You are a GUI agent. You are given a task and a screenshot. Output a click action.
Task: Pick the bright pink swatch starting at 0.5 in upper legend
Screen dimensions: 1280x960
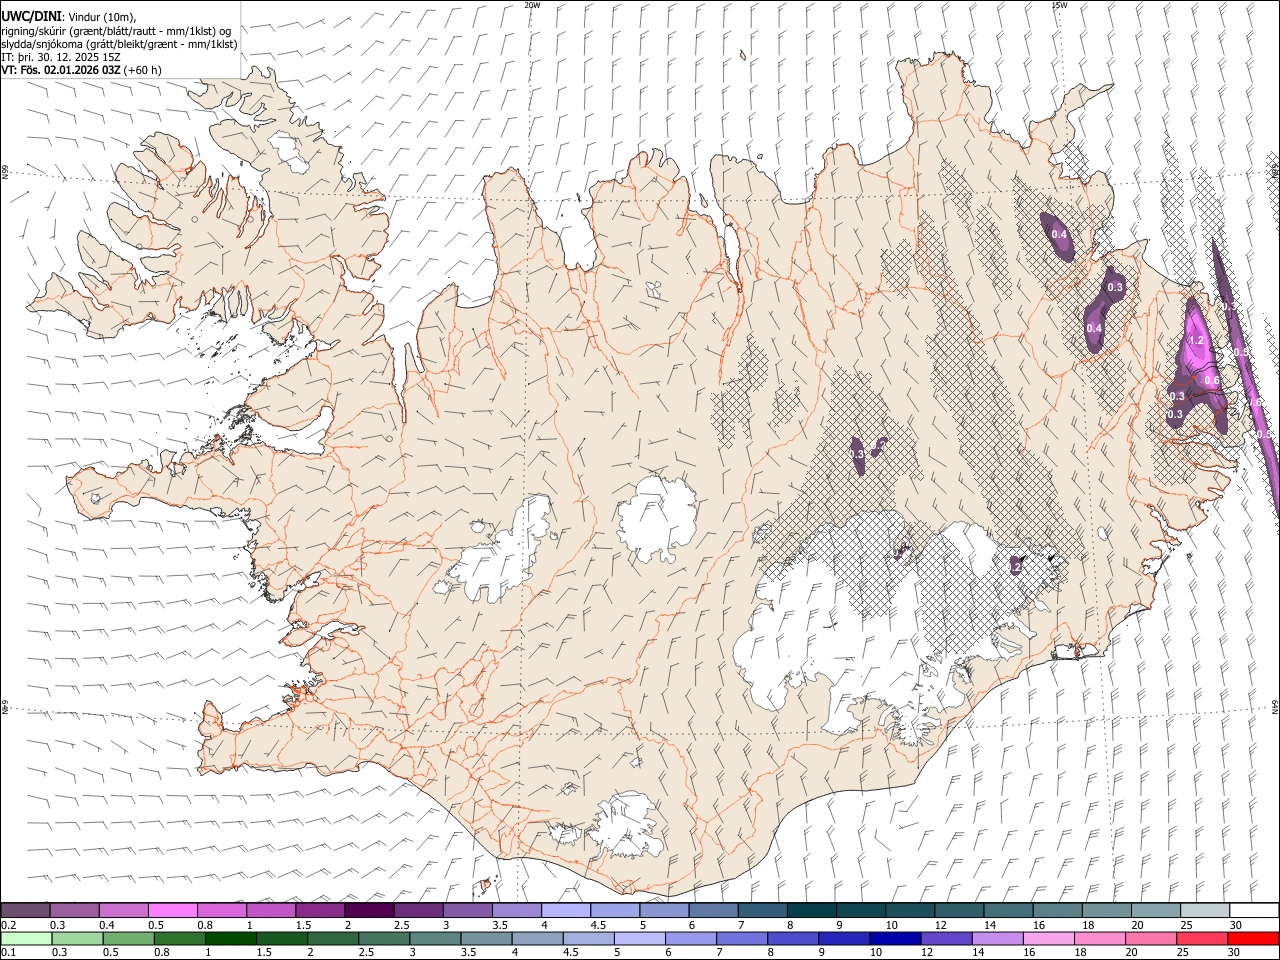click(172, 910)
